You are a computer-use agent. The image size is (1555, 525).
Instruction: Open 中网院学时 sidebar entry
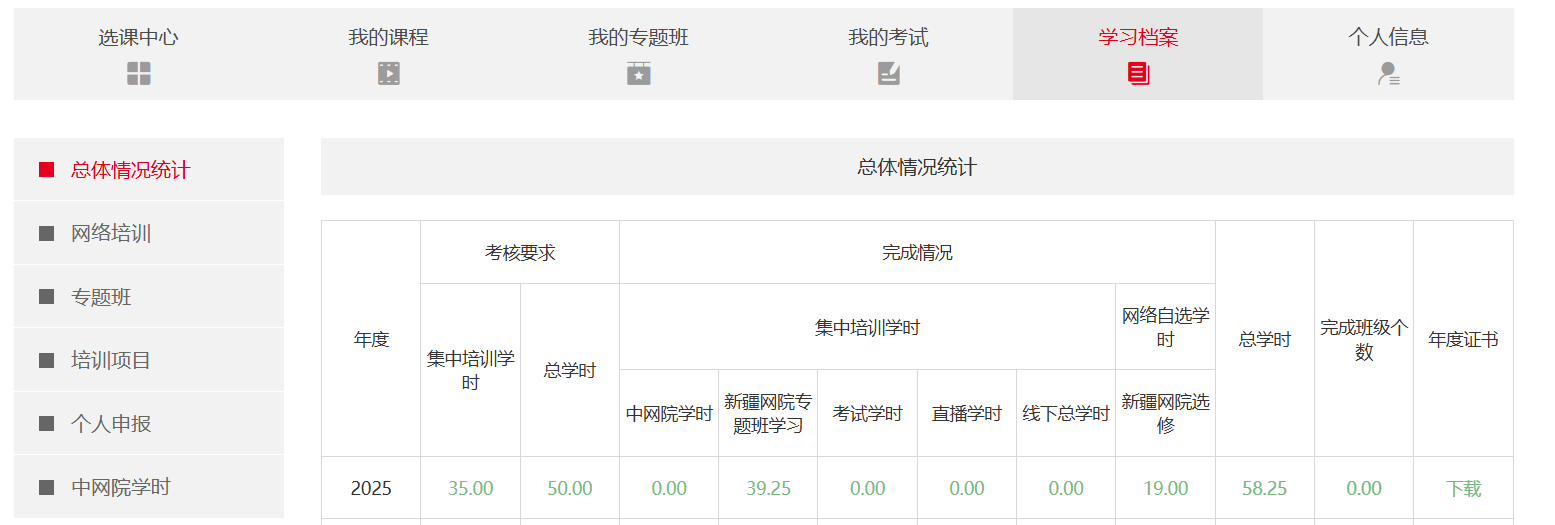pyautogui.click(x=121, y=487)
